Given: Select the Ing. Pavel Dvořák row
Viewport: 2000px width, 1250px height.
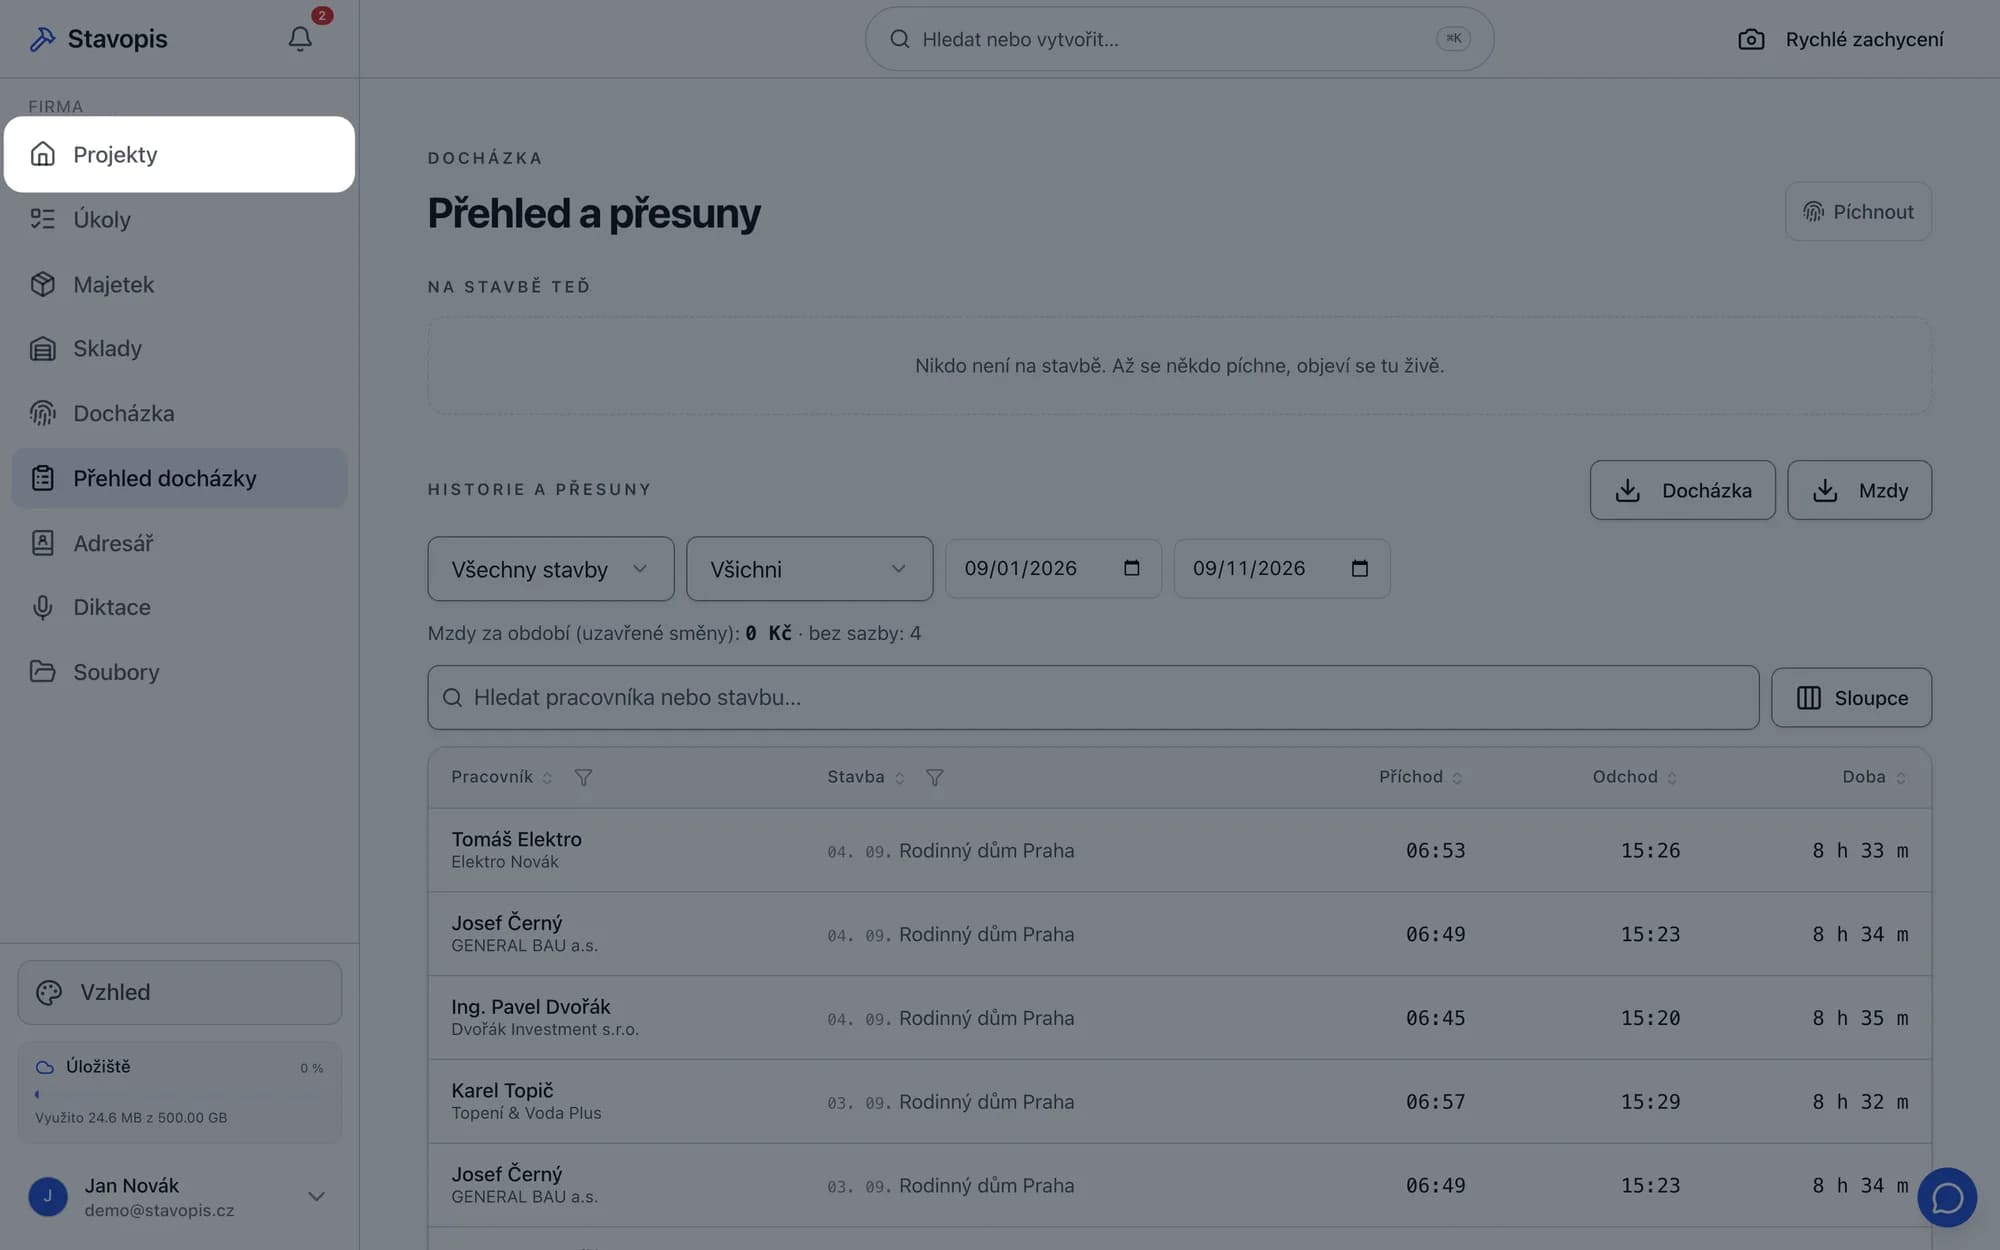Looking at the screenshot, I should [x=1179, y=1018].
